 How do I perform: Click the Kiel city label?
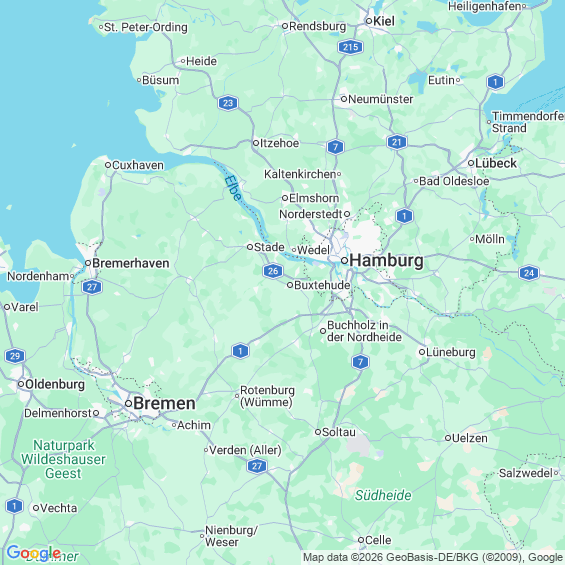tap(384, 21)
